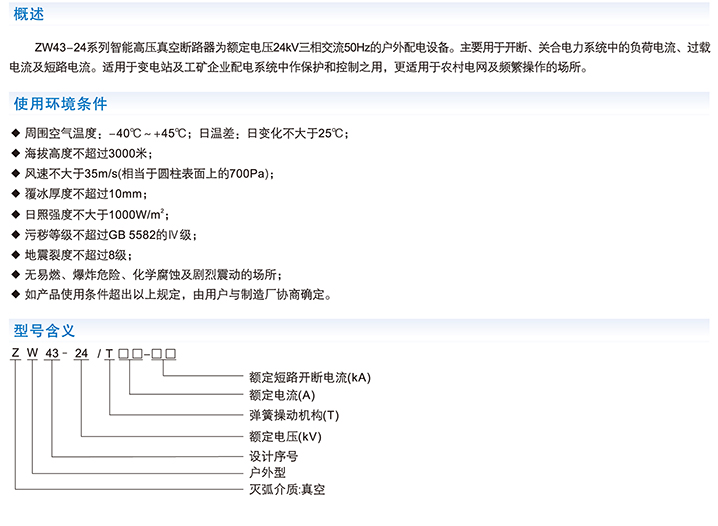Click the 弹簧操动机构(T) label
The height and width of the screenshot is (526, 718).
tap(294, 416)
